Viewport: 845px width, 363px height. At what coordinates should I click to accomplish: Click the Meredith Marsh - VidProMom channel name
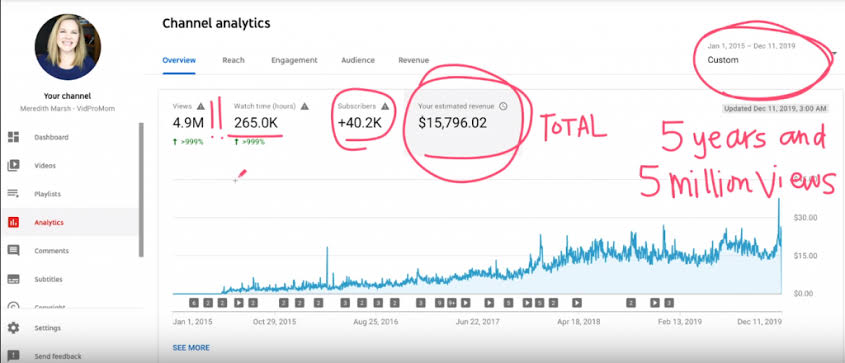67,108
